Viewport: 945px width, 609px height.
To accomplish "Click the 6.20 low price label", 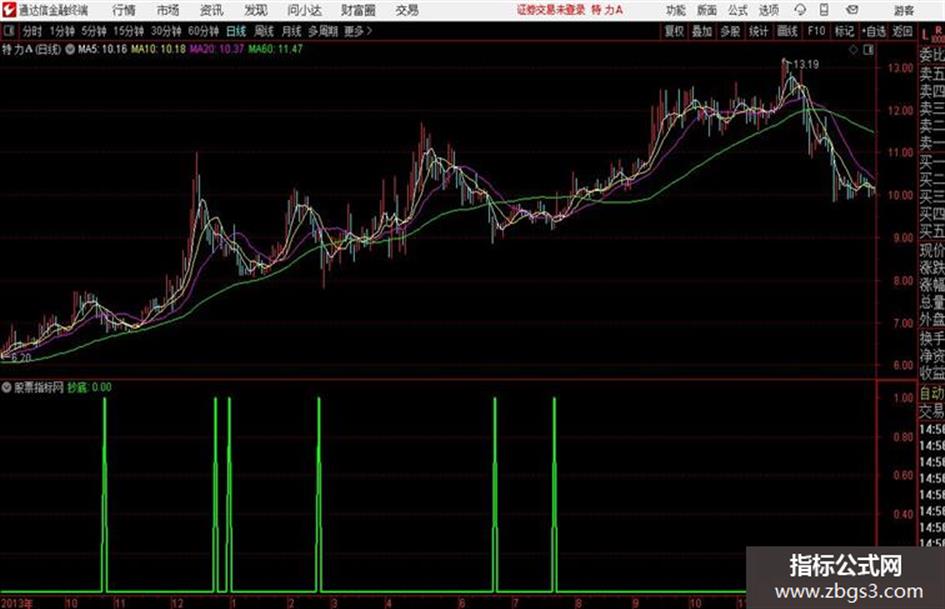I will tap(21, 358).
